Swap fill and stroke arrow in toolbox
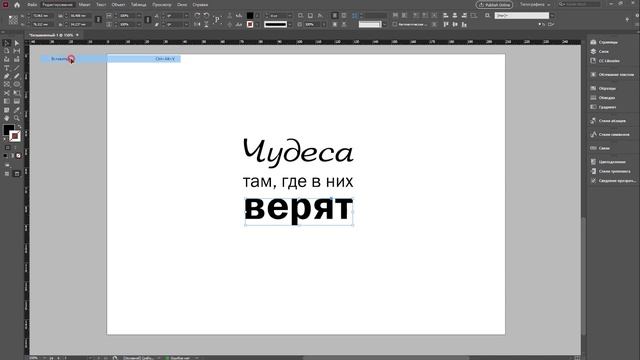The height and width of the screenshot is (360, 640). tap(18, 127)
